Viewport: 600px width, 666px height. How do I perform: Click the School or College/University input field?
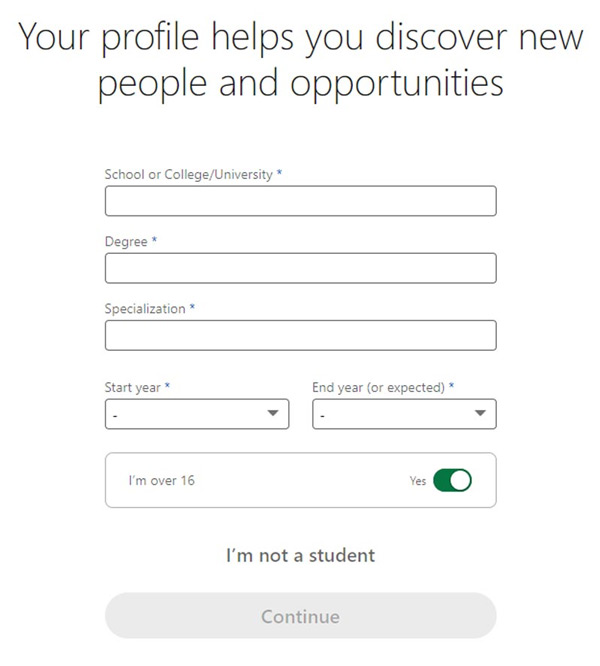click(x=300, y=201)
